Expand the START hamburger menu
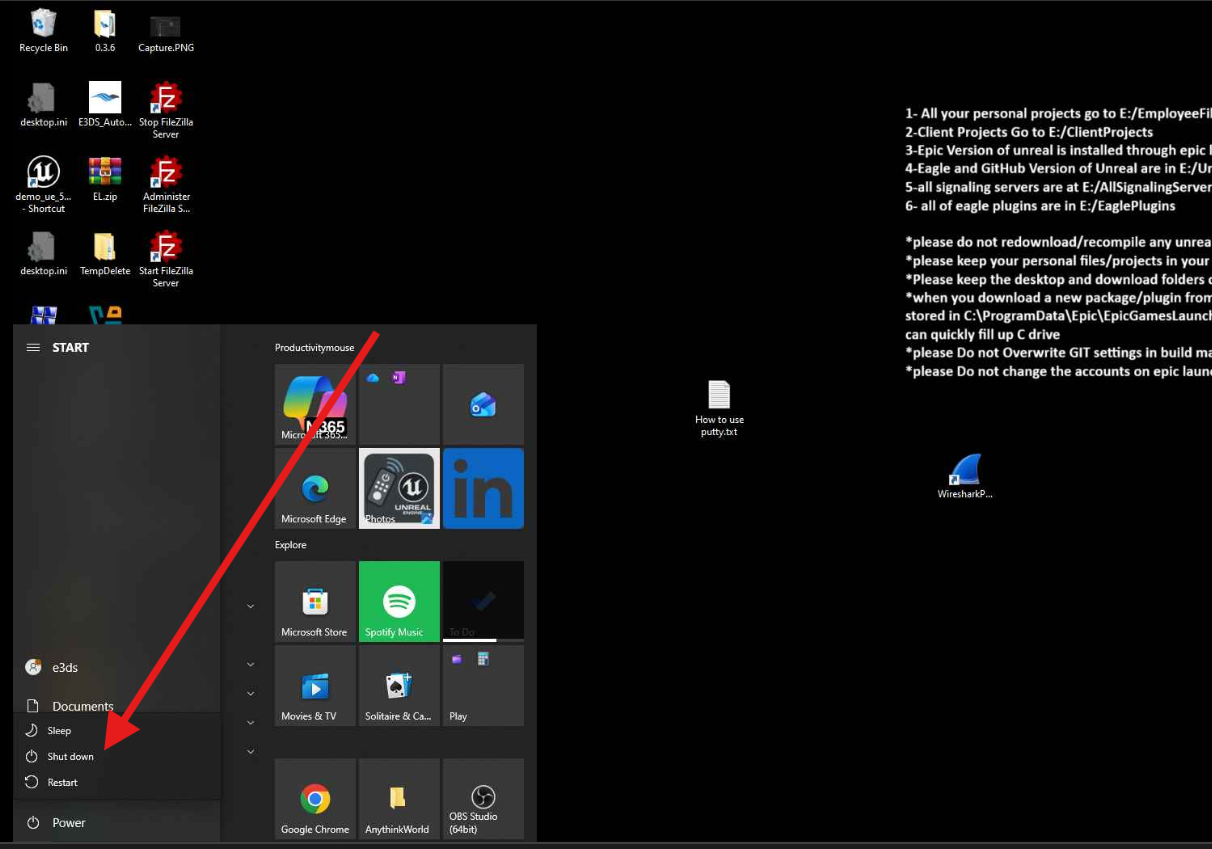Screen dimensions: 1212x849 [33, 347]
